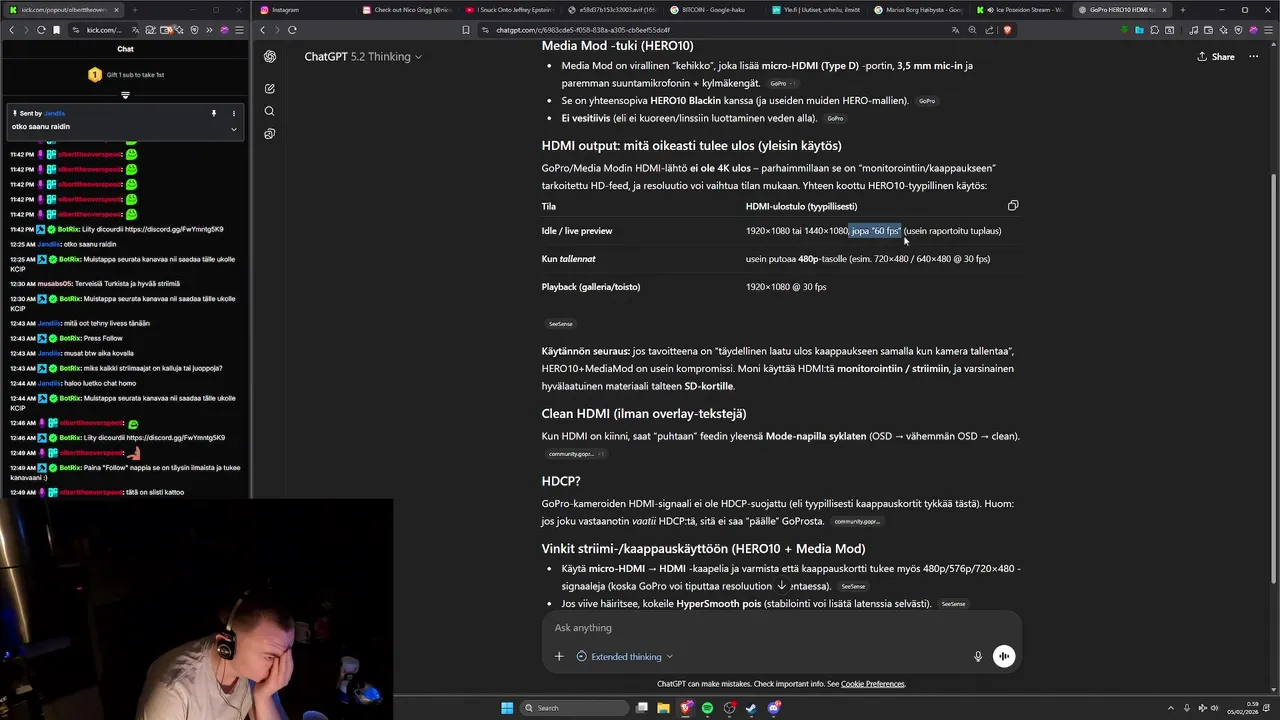This screenshot has height=720, width=1280.
Task: Reload the ChatGPT page
Action: (292, 30)
